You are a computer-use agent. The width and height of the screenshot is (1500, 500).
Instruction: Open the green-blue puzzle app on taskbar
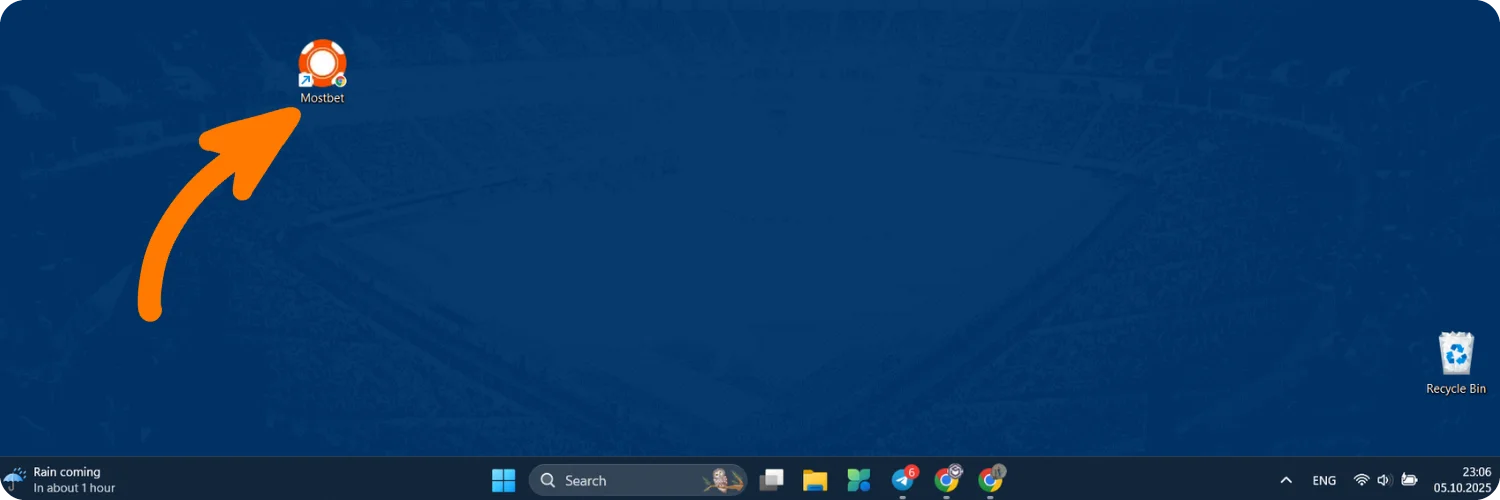click(859, 481)
